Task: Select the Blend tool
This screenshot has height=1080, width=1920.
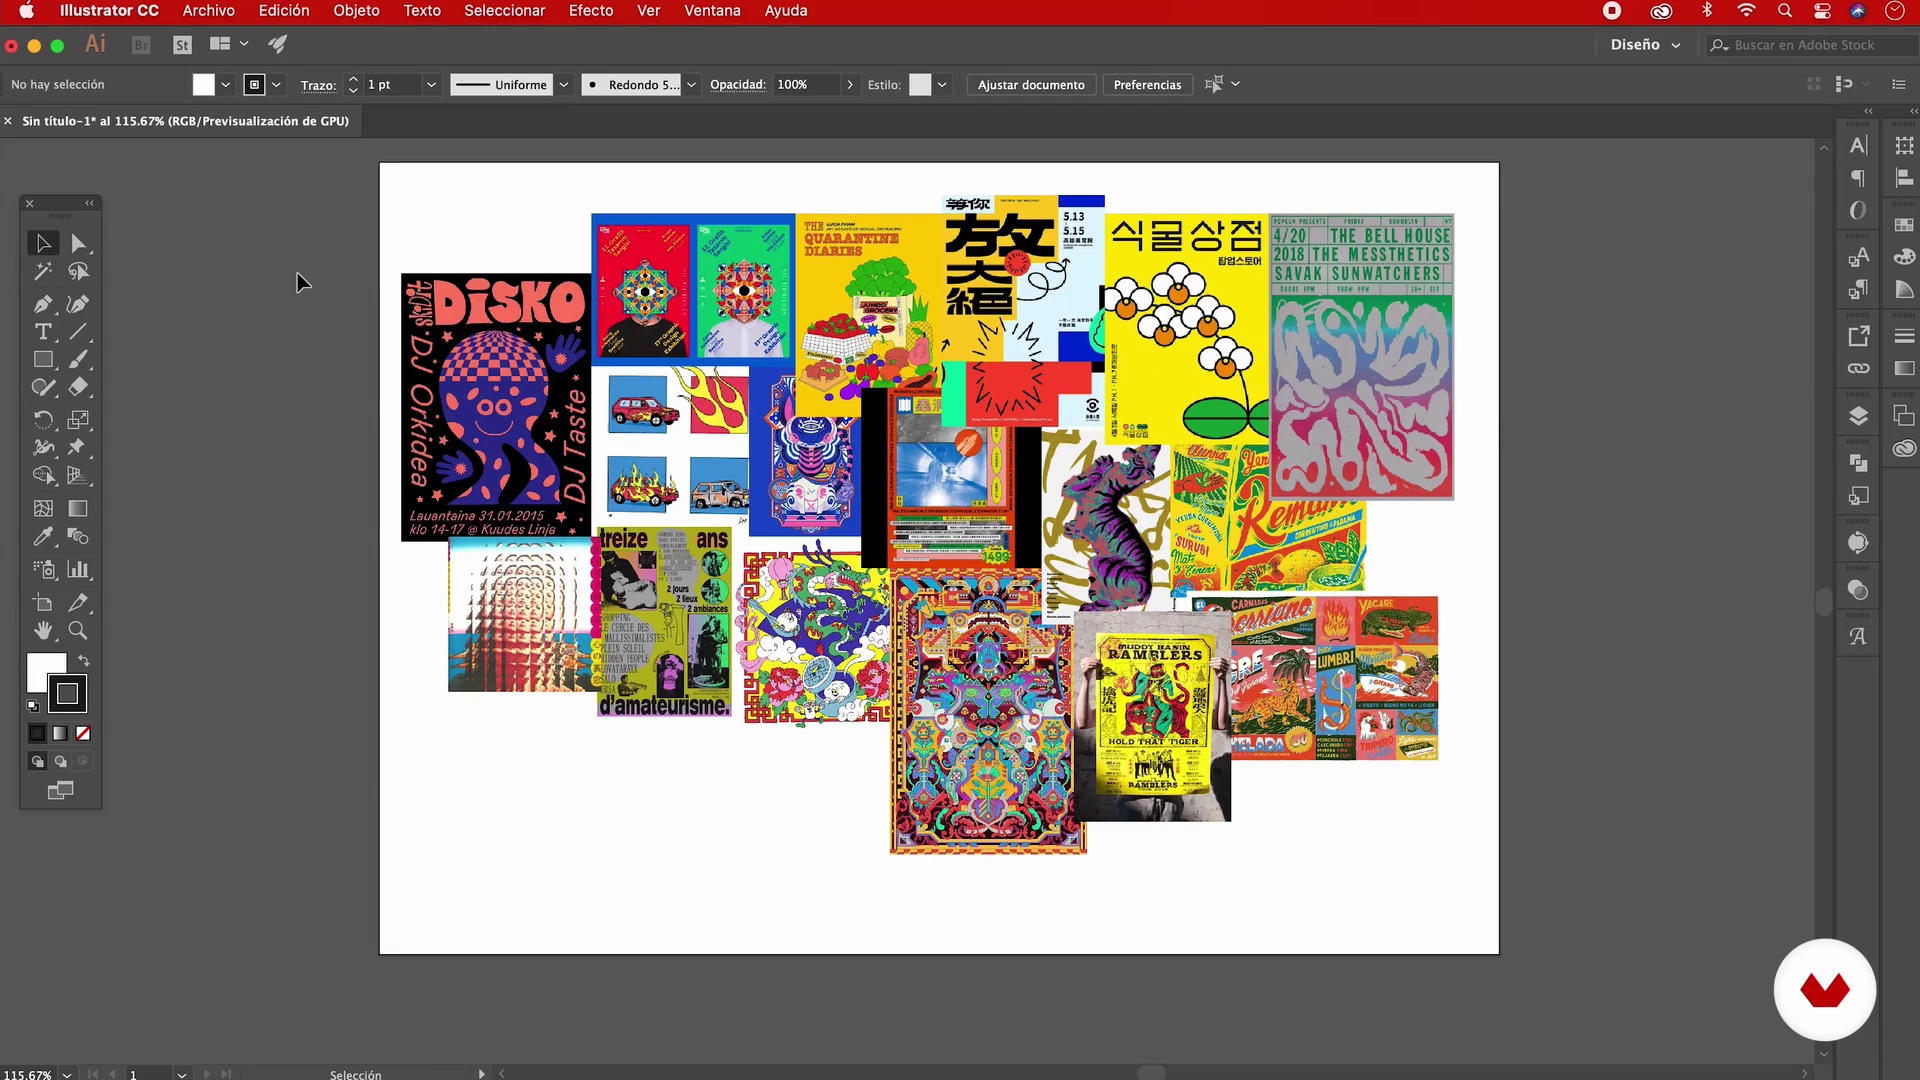Action: (x=78, y=537)
